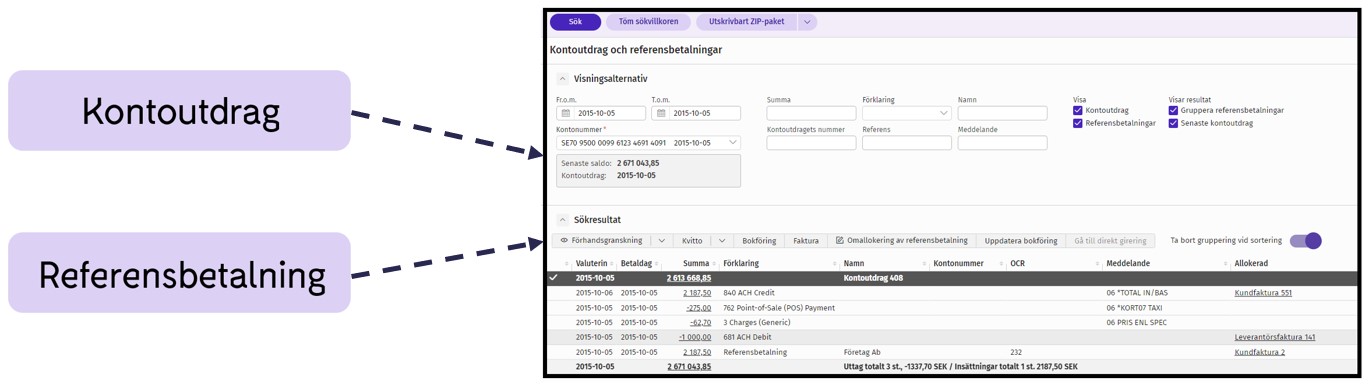
Task: Sort by Förklaring column header
Action: pos(741,264)
